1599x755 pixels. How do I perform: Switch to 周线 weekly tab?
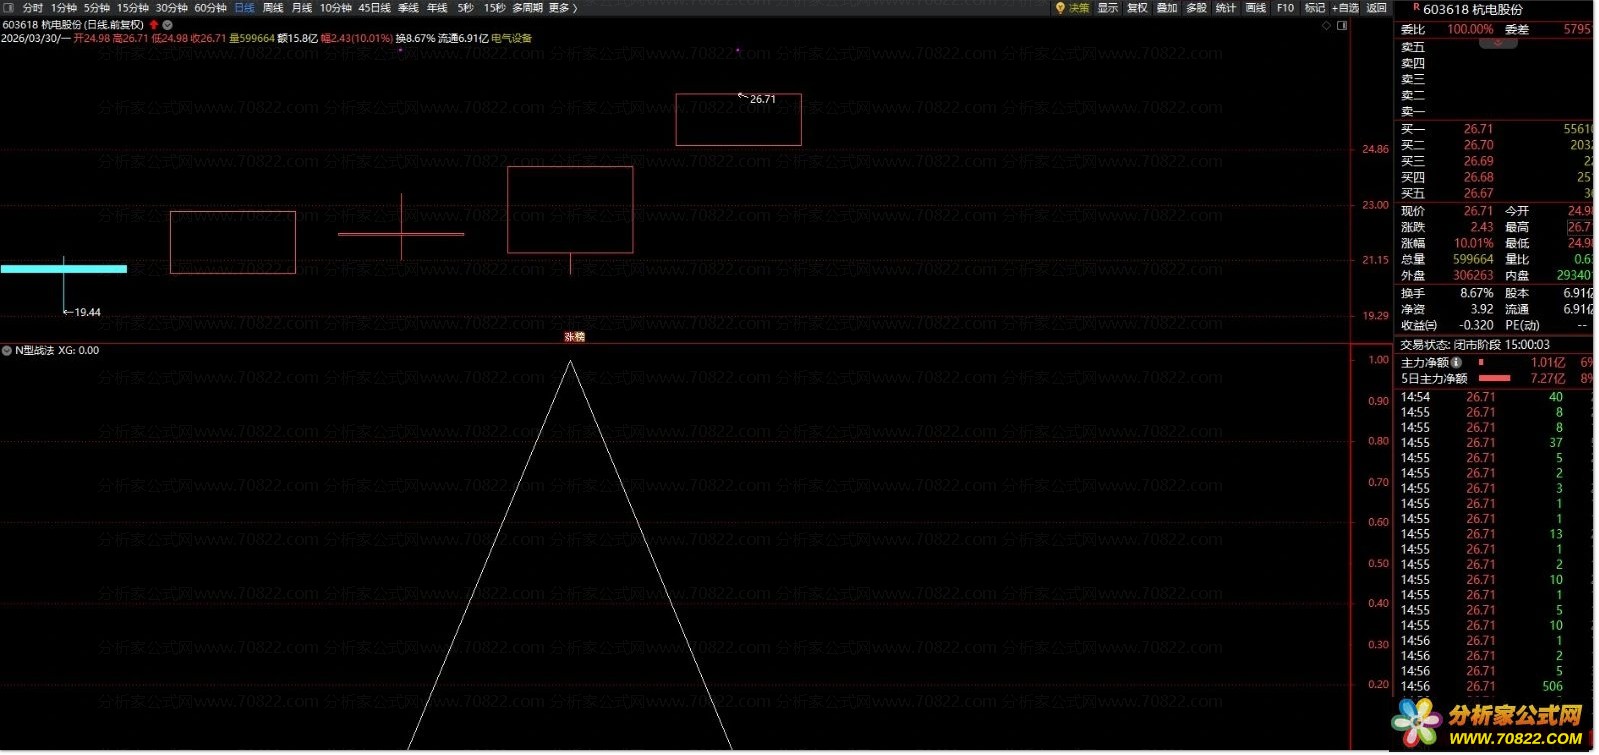(273, 8)
